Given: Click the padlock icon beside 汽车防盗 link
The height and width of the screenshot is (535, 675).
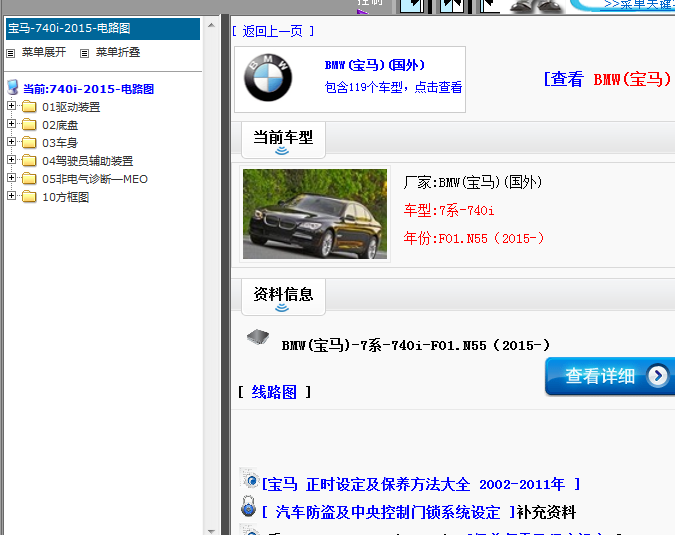Looking at the screenshot, I should (248, 507).
